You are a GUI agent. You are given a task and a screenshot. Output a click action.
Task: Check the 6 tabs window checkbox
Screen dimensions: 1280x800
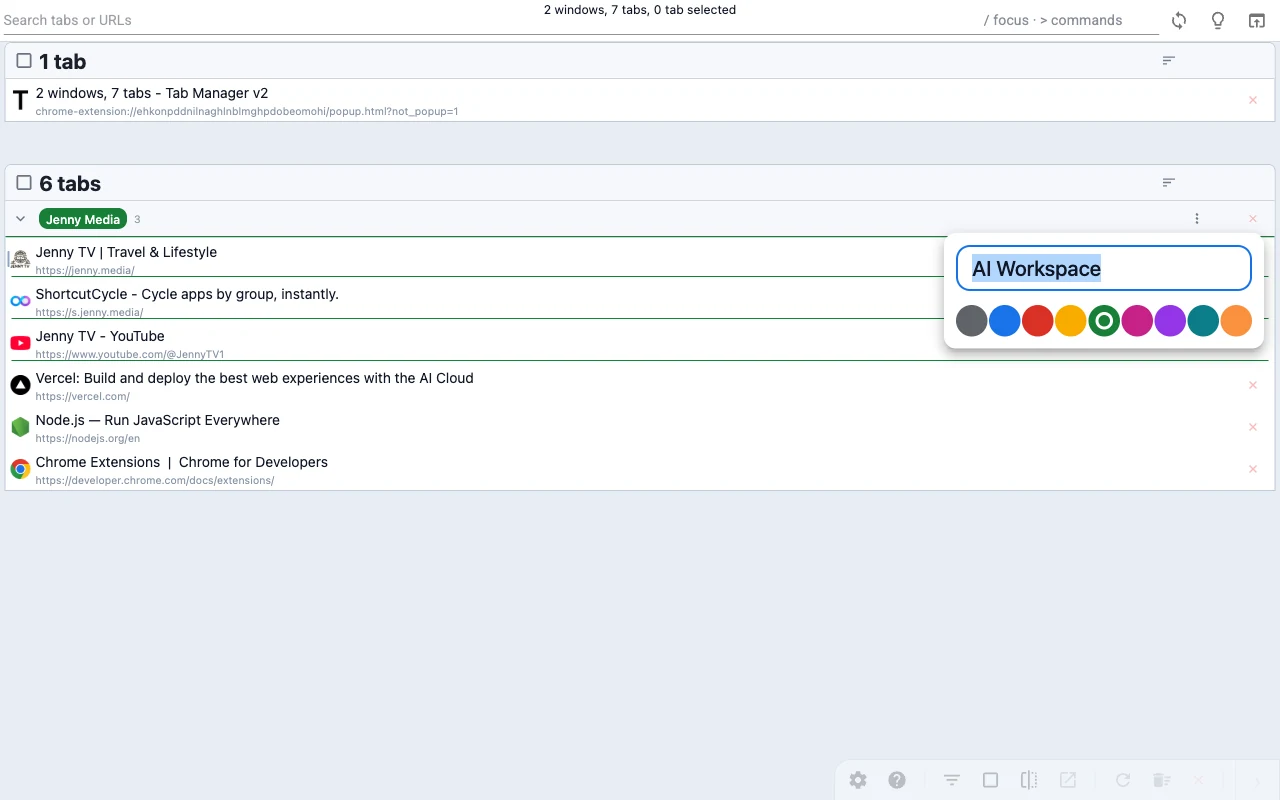(x=24, y=183)
